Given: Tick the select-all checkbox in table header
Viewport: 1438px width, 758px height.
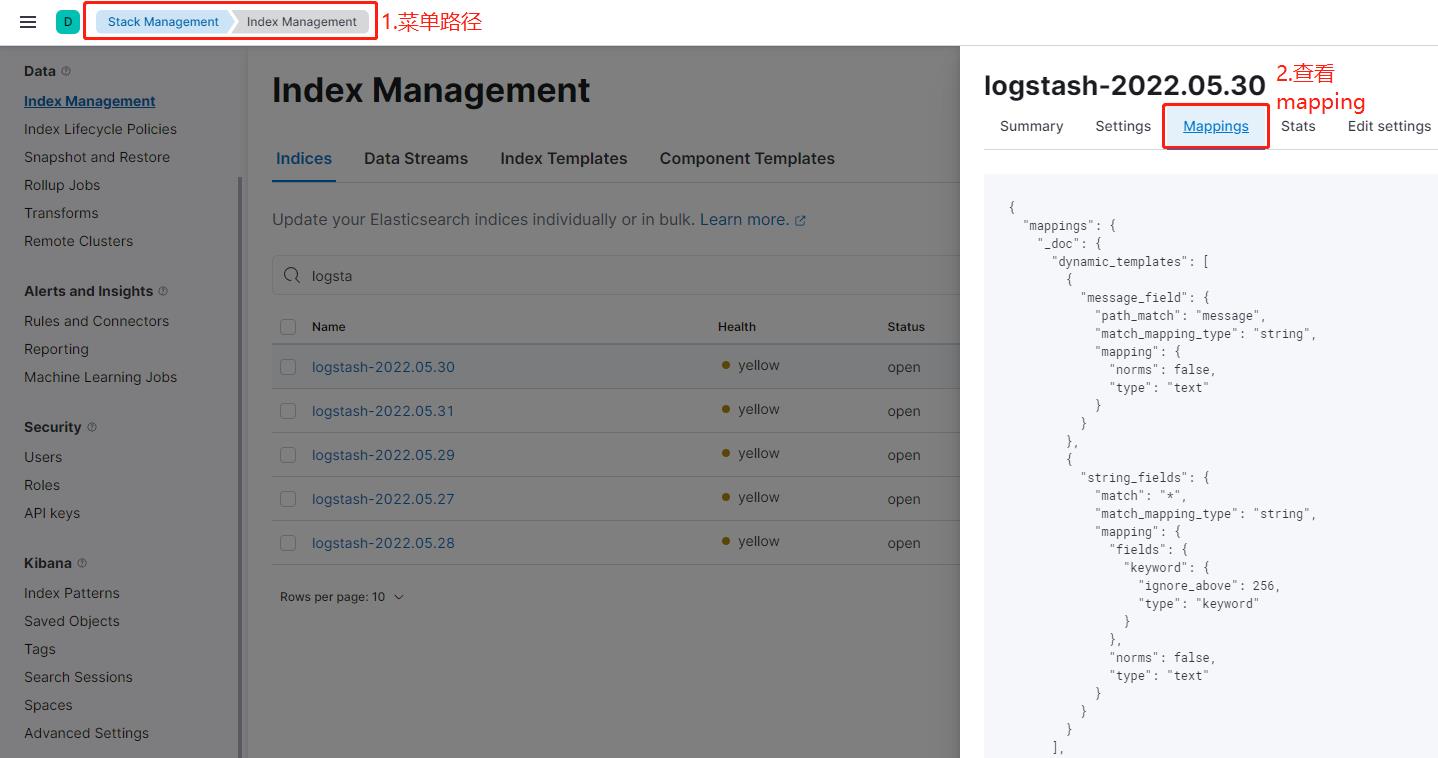Looking at the screenshot, I should [288, 327].
